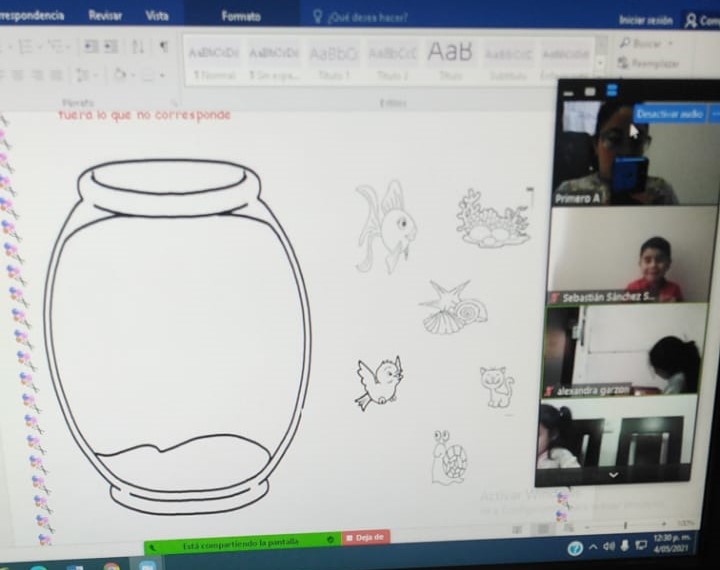Click the zoom in plus button
This screenshot has width=720, height=570.
pos(664,524)
